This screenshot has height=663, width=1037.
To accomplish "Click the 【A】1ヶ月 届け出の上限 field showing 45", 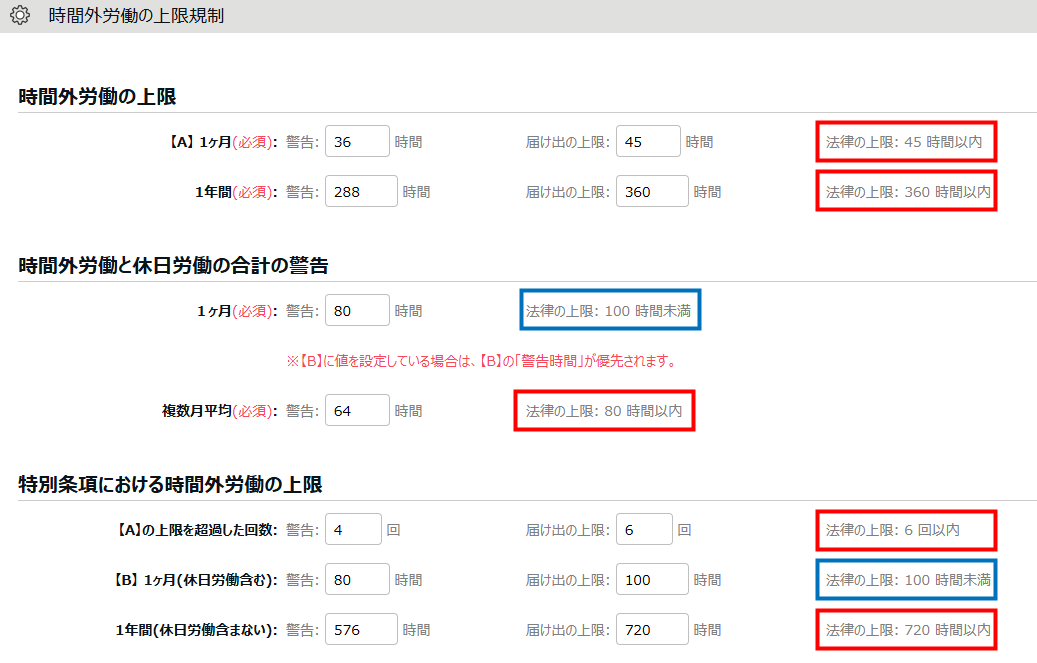I will coord(648,142).
